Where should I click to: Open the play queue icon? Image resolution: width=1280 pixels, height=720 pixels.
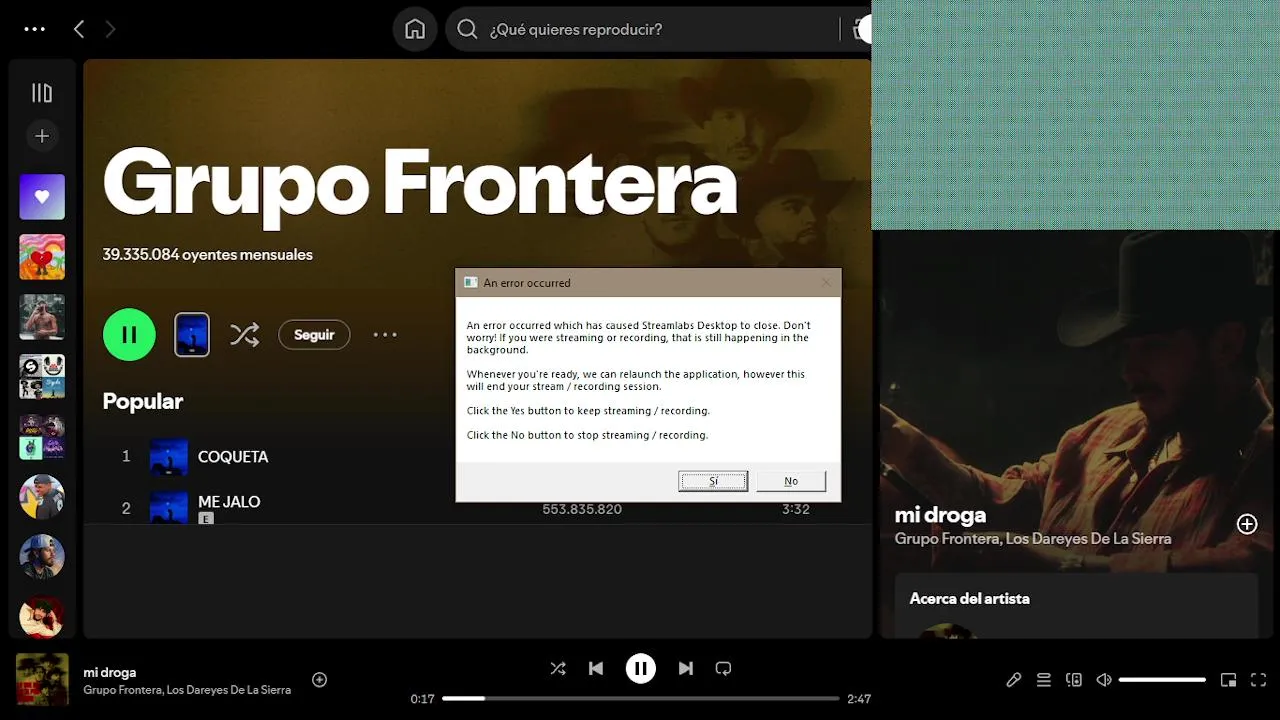(1044, 680)
